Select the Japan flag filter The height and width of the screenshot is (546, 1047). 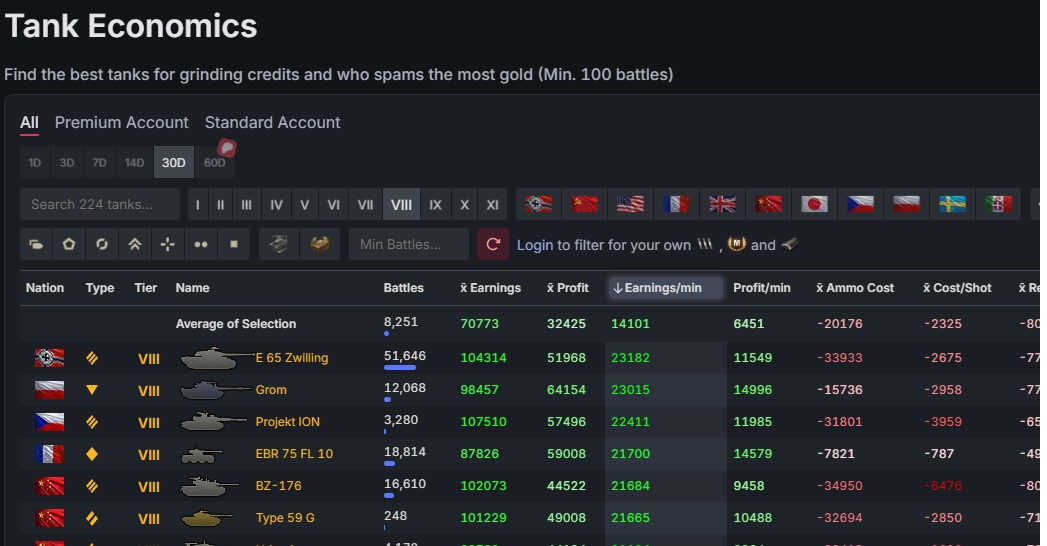click(814, 204)
